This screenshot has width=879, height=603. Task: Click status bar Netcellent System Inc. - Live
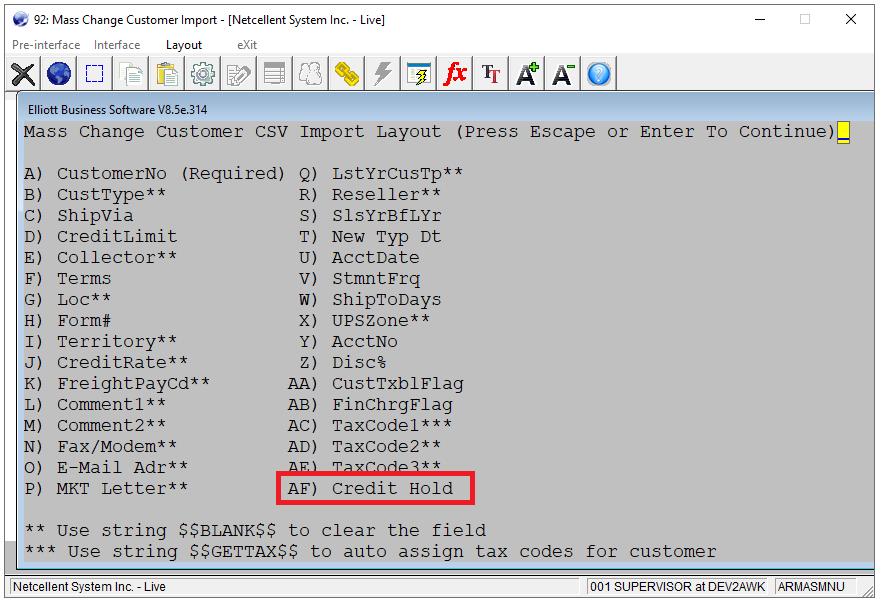[89, 587]
